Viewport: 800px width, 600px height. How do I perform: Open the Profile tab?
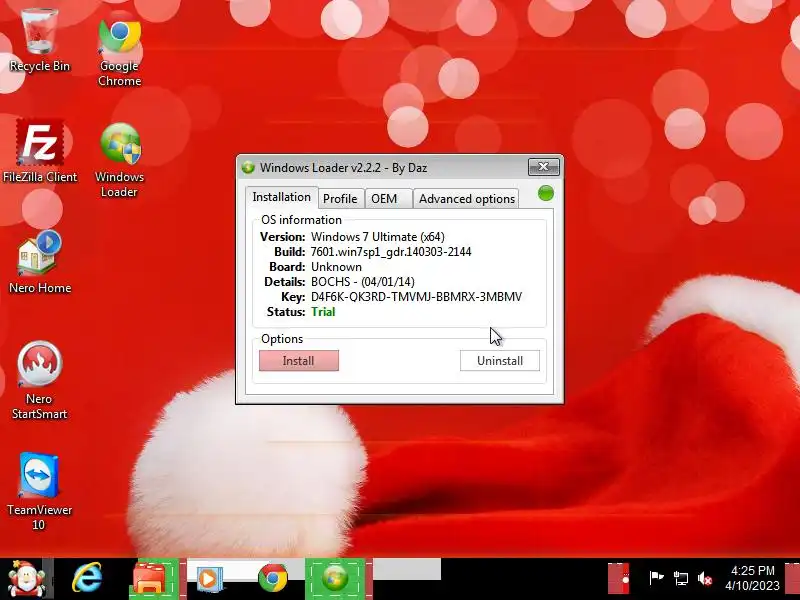(x=340, y=198)
